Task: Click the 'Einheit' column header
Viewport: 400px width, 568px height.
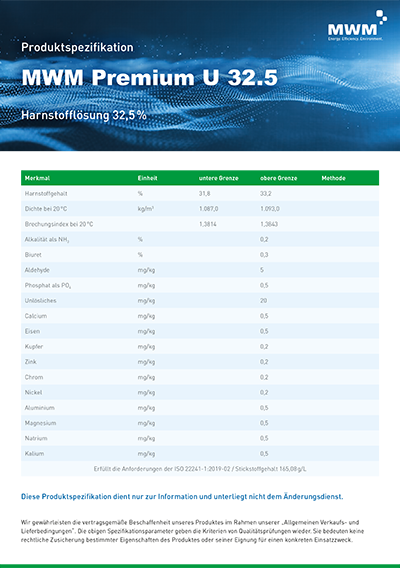Action: tap(147, 178)
